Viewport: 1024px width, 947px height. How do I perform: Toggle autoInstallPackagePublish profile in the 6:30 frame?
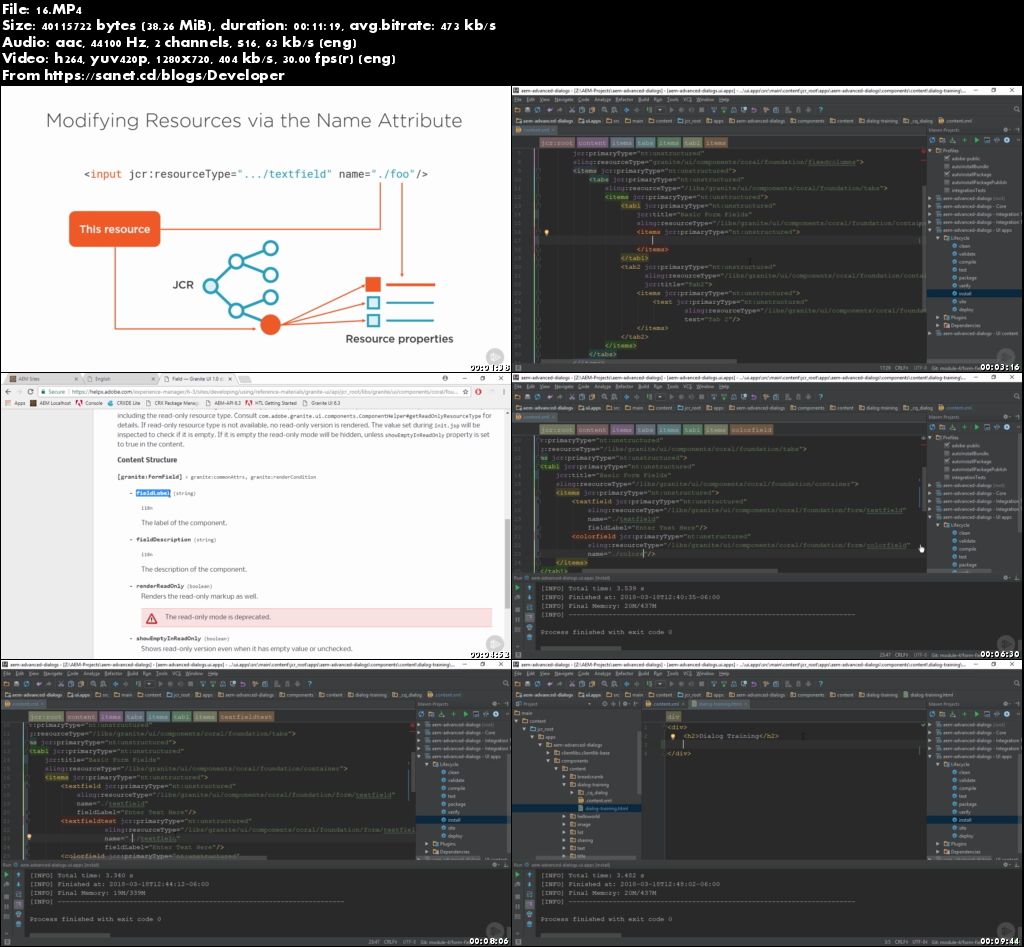click(x=946, y=469)
